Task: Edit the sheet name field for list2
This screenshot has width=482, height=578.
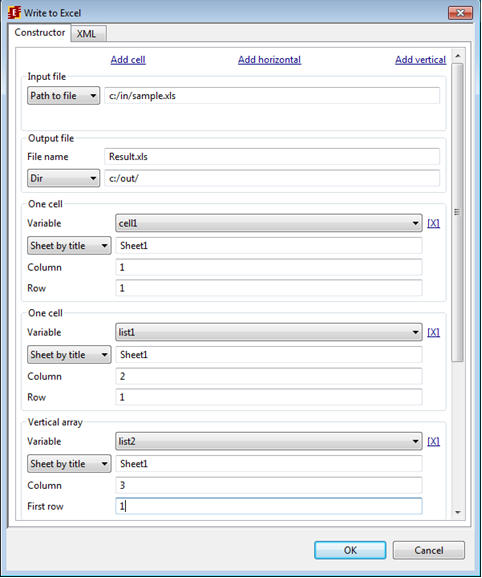Action: pos(269,464)
